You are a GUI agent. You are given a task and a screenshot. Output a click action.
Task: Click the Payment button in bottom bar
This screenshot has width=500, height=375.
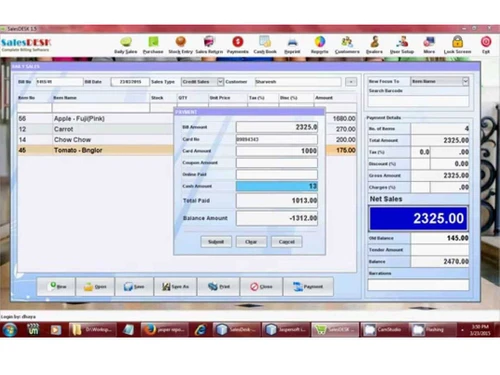[308, 286]
